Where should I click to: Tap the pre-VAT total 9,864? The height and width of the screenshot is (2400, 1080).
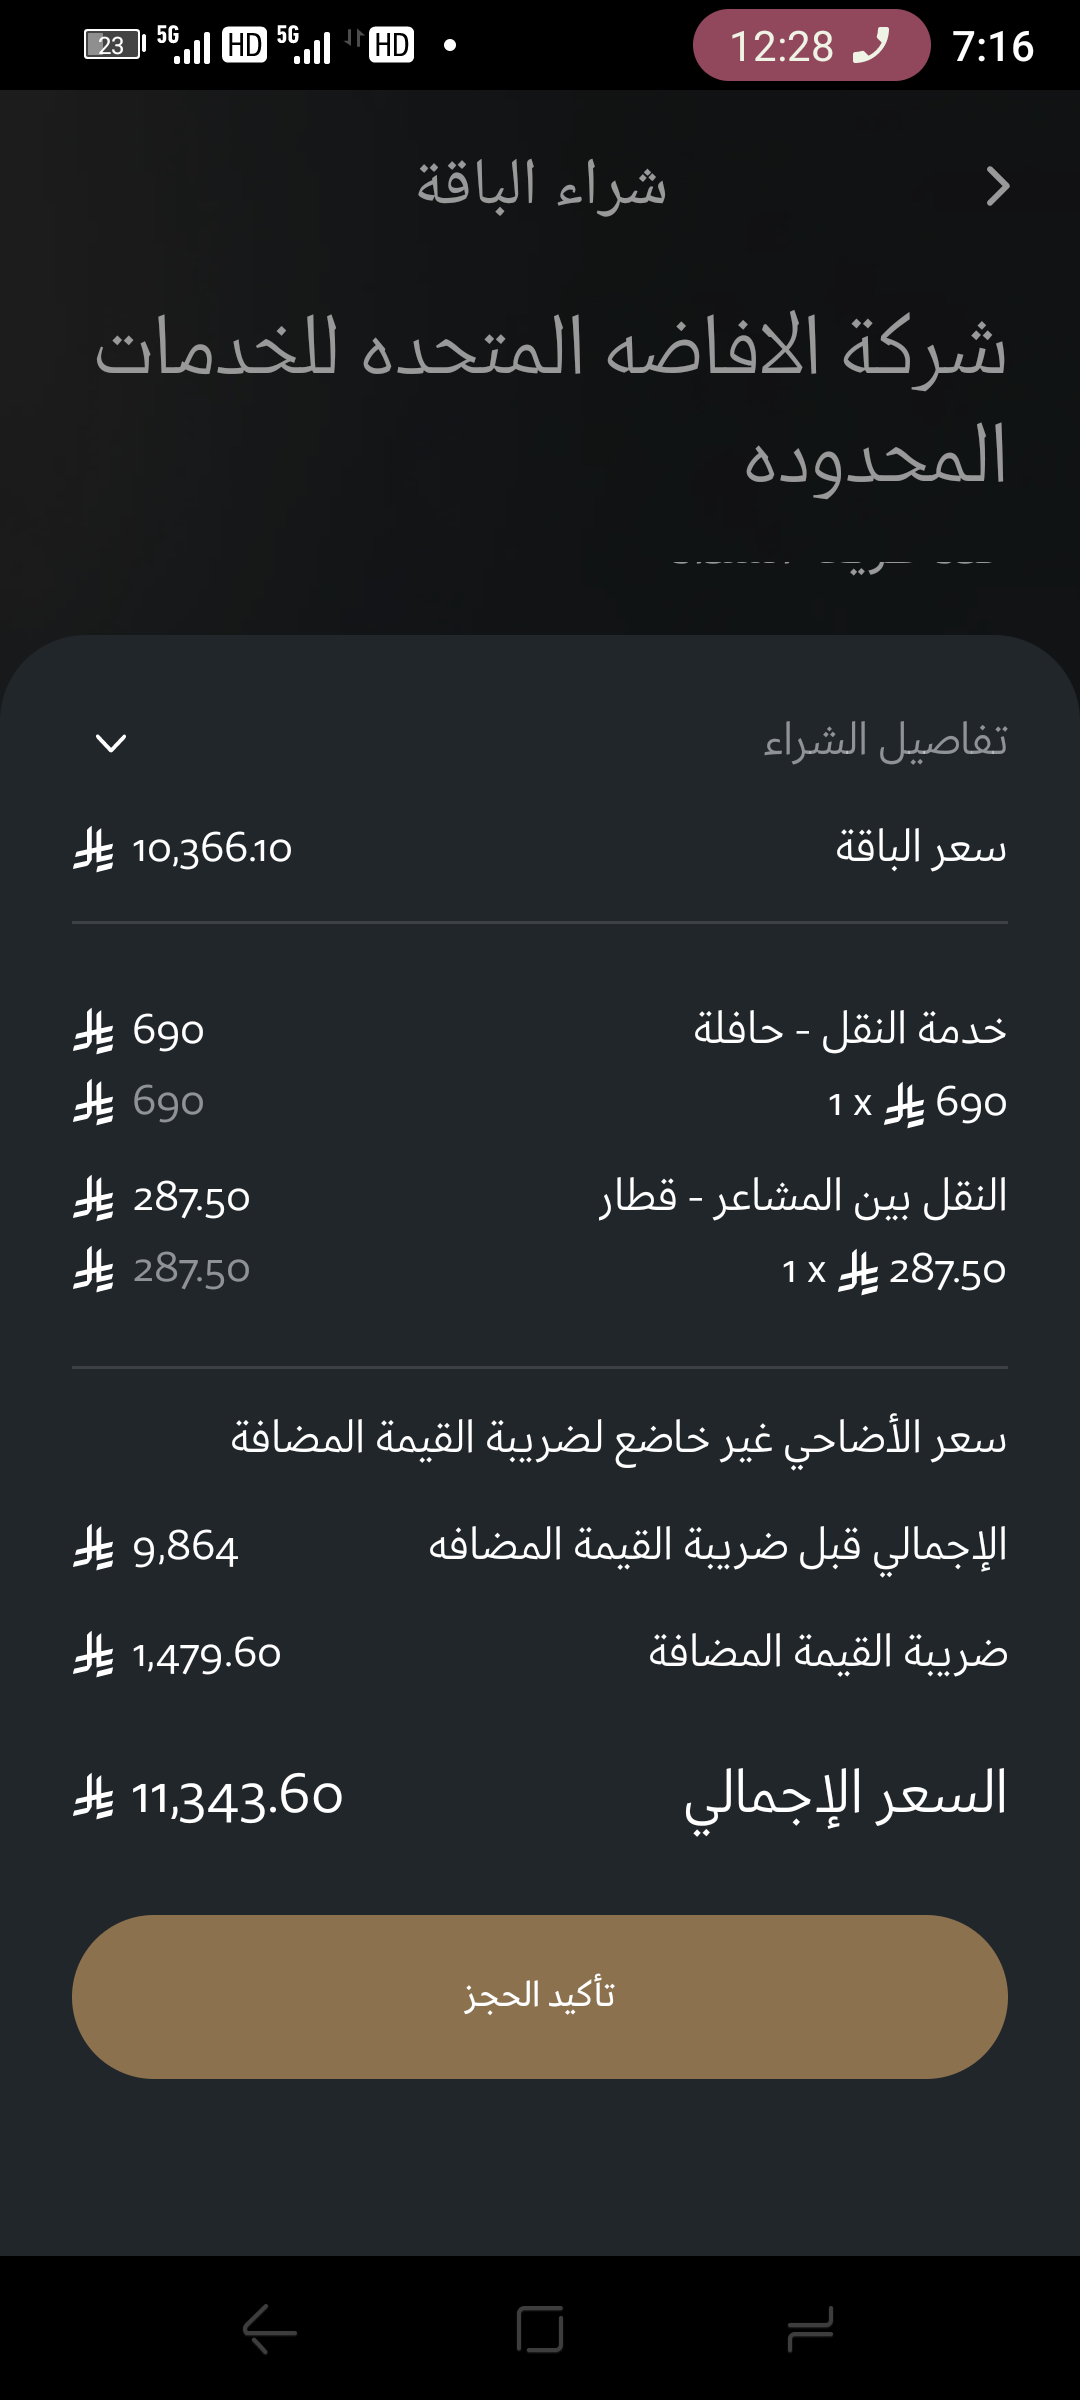pyautogui.click(x=185, y=1548)
